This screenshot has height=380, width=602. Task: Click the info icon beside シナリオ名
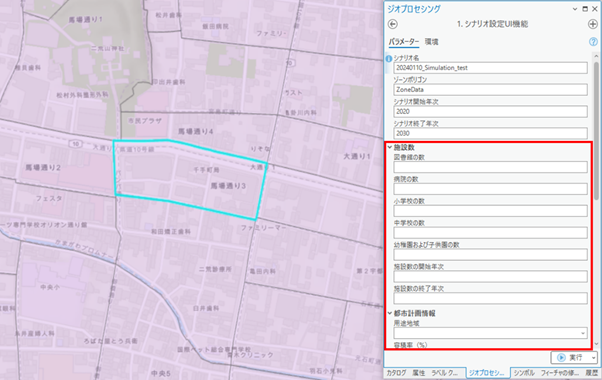(x=389, y=59)
